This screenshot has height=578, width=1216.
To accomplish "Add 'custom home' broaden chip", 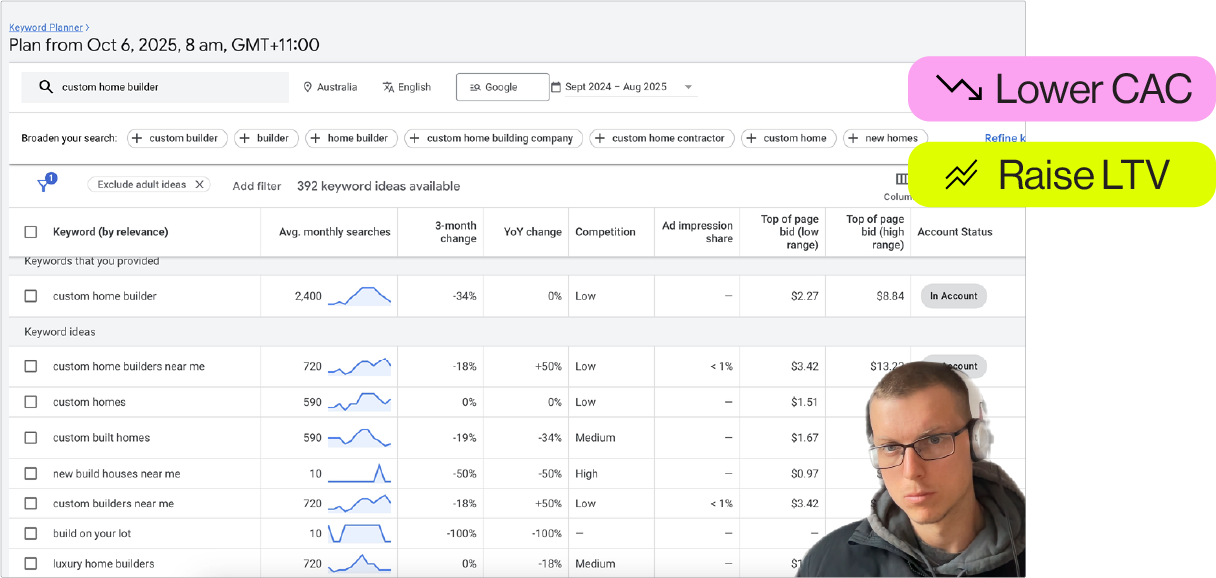I will (788, 138).
